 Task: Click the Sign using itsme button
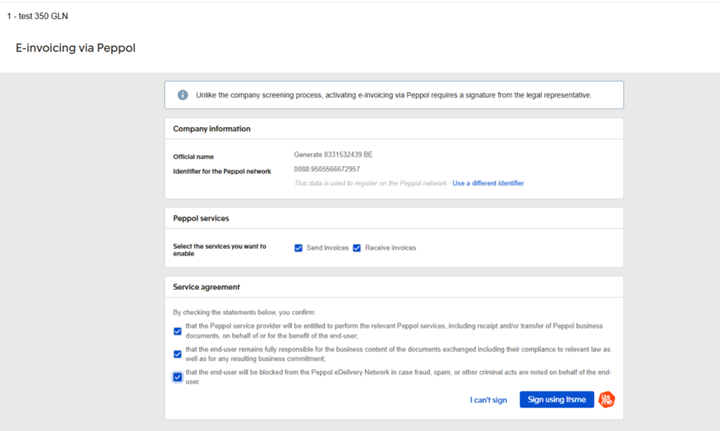[557, 399]
